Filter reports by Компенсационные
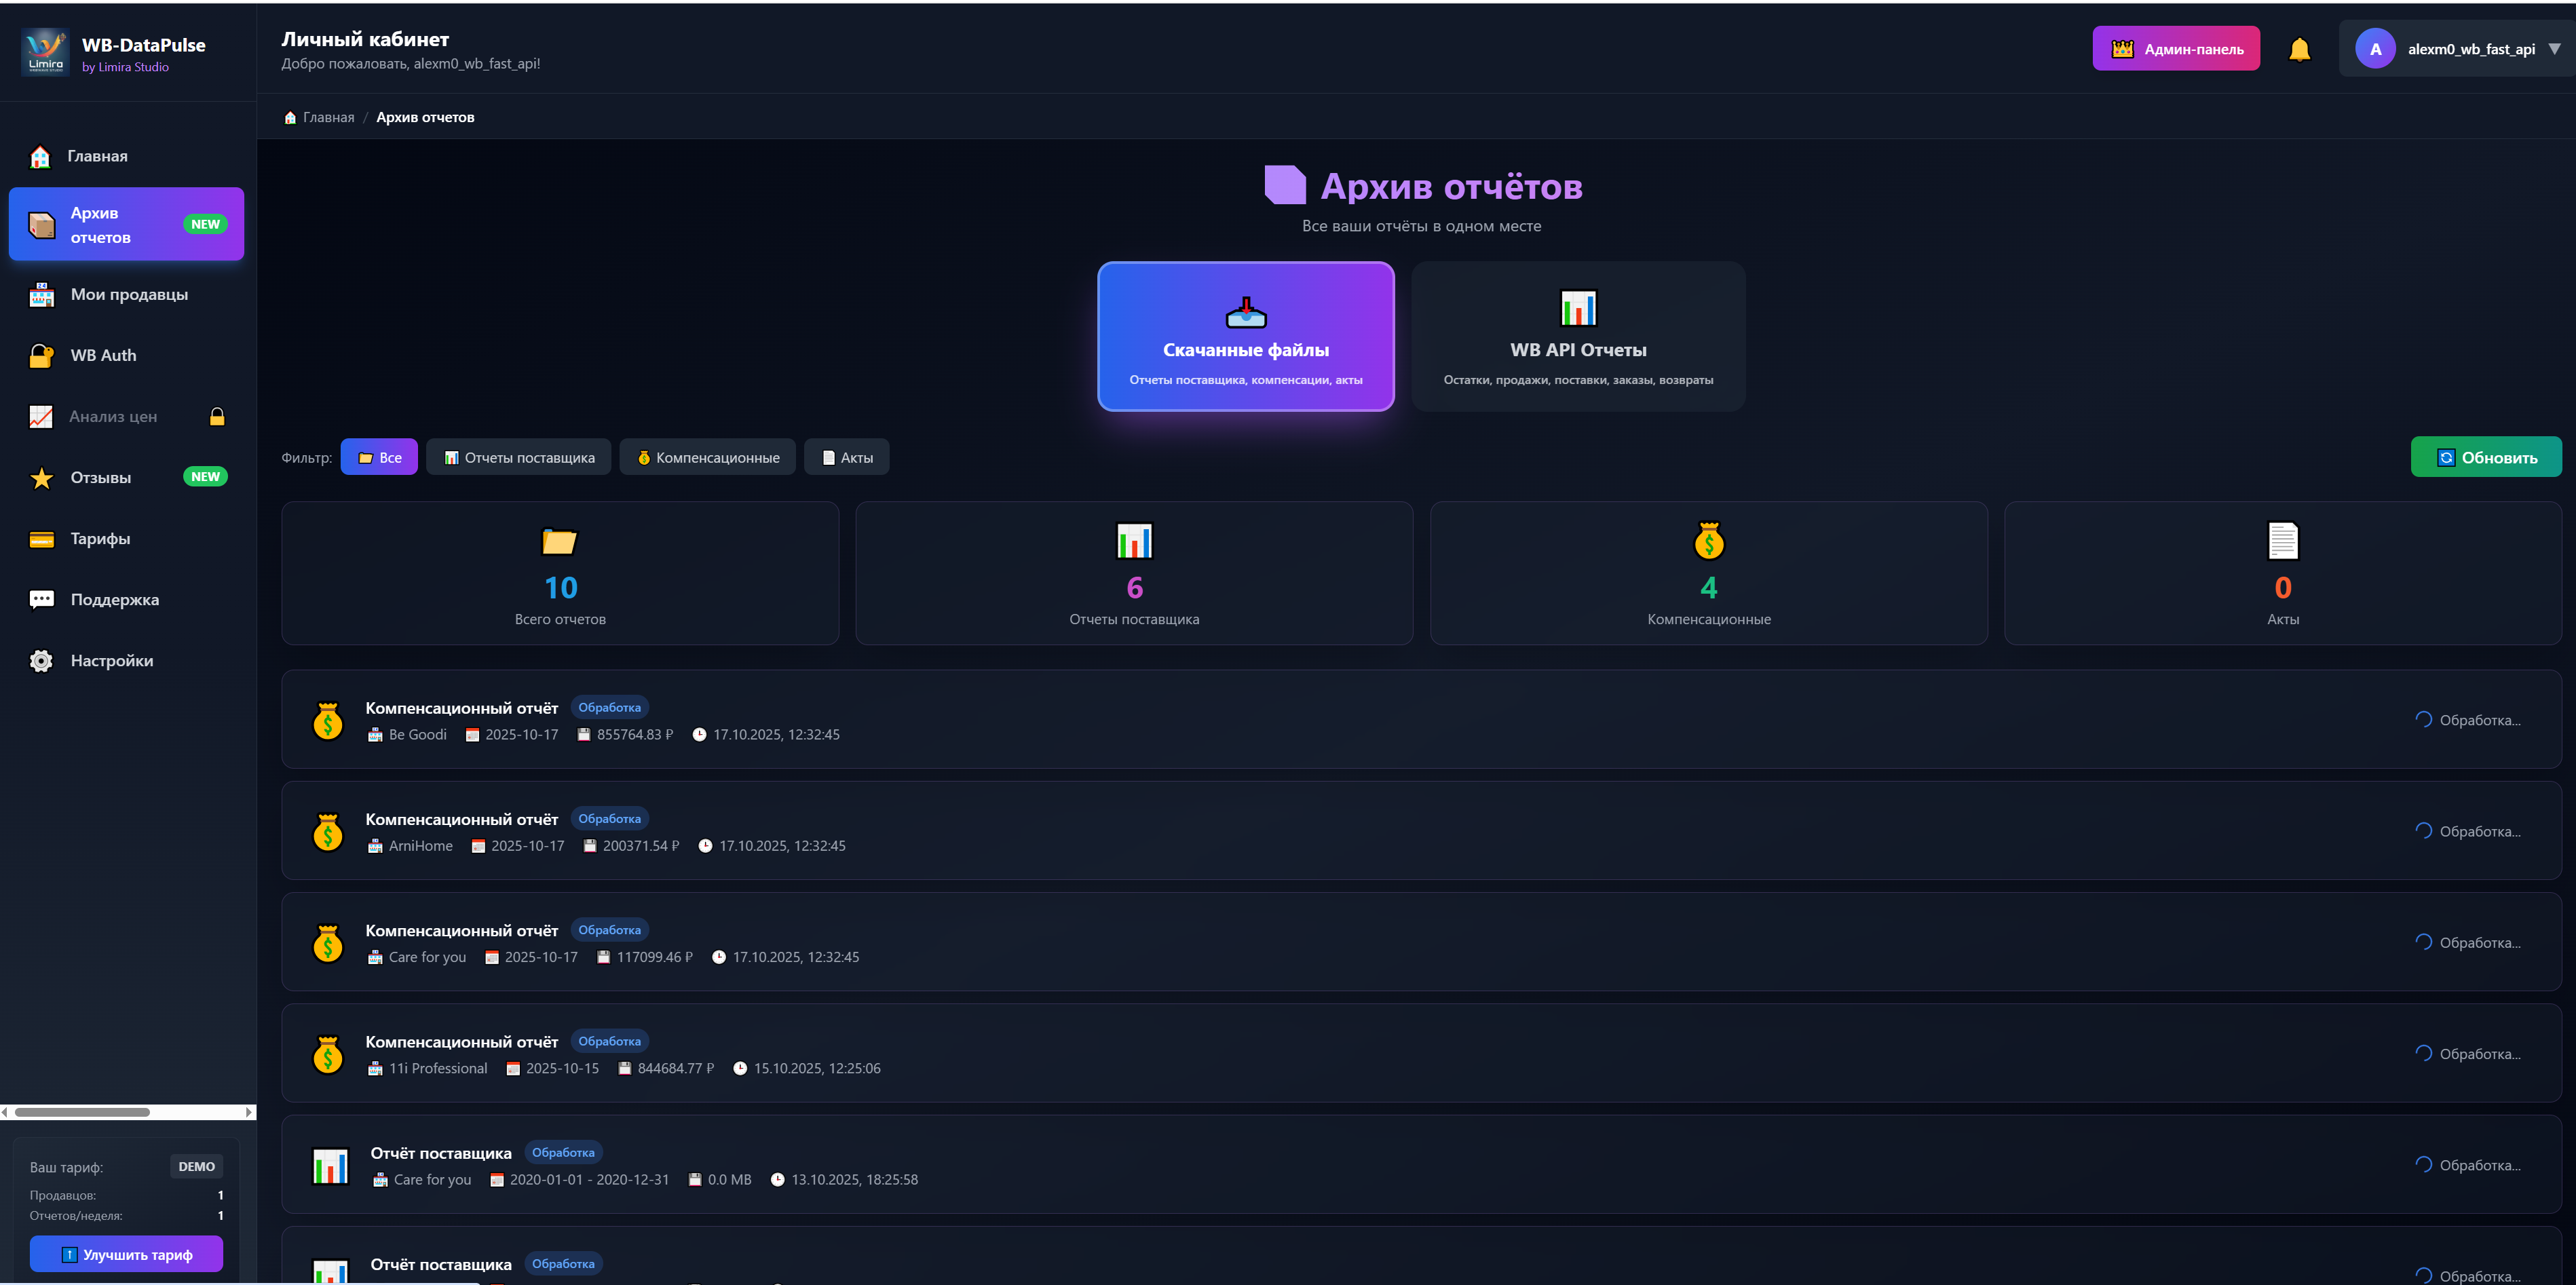 coord(707,457)
